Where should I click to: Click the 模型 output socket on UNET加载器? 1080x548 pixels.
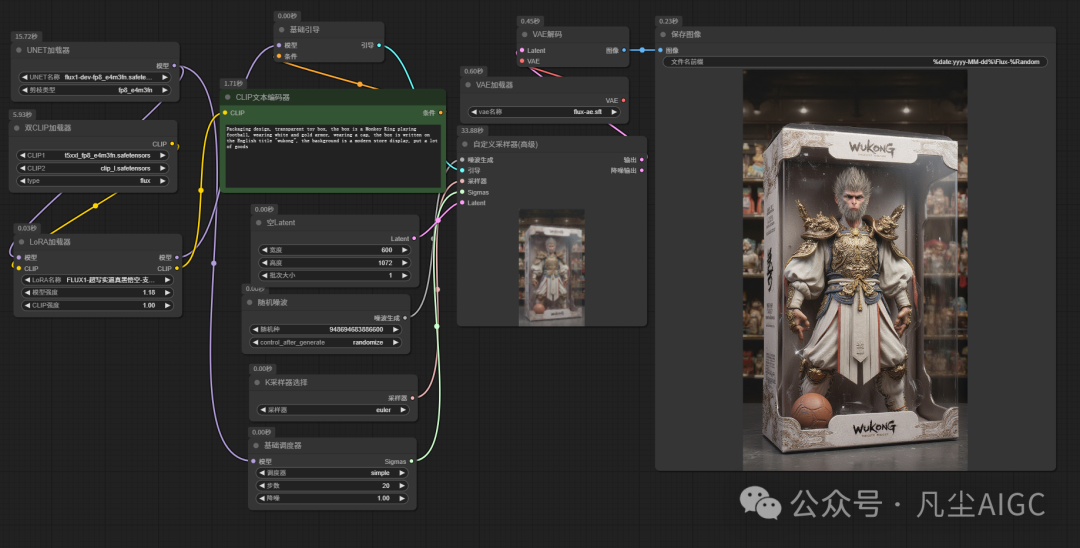174,65
